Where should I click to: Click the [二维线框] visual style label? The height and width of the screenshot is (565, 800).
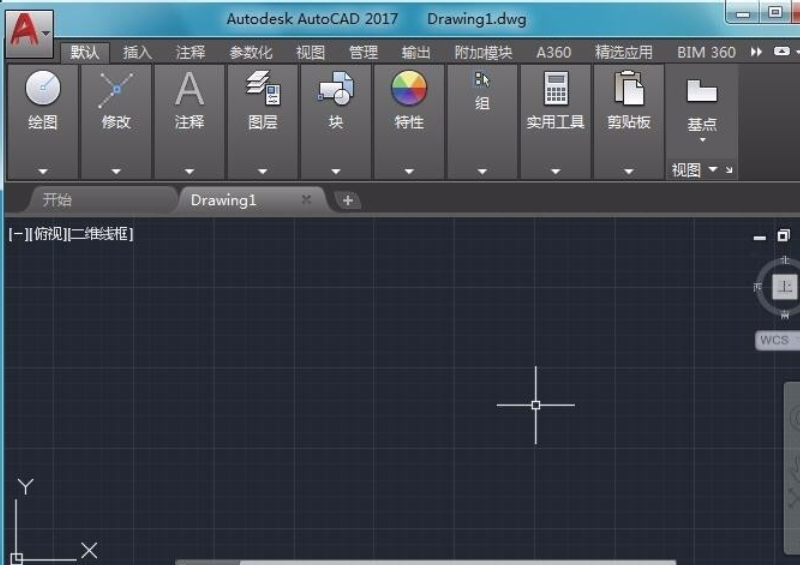pyautogui.click(x=101, y=234)
